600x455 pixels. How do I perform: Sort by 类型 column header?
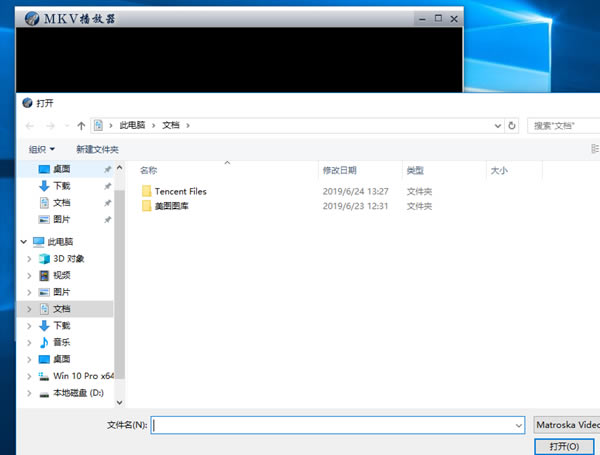[x=415, y=170]
